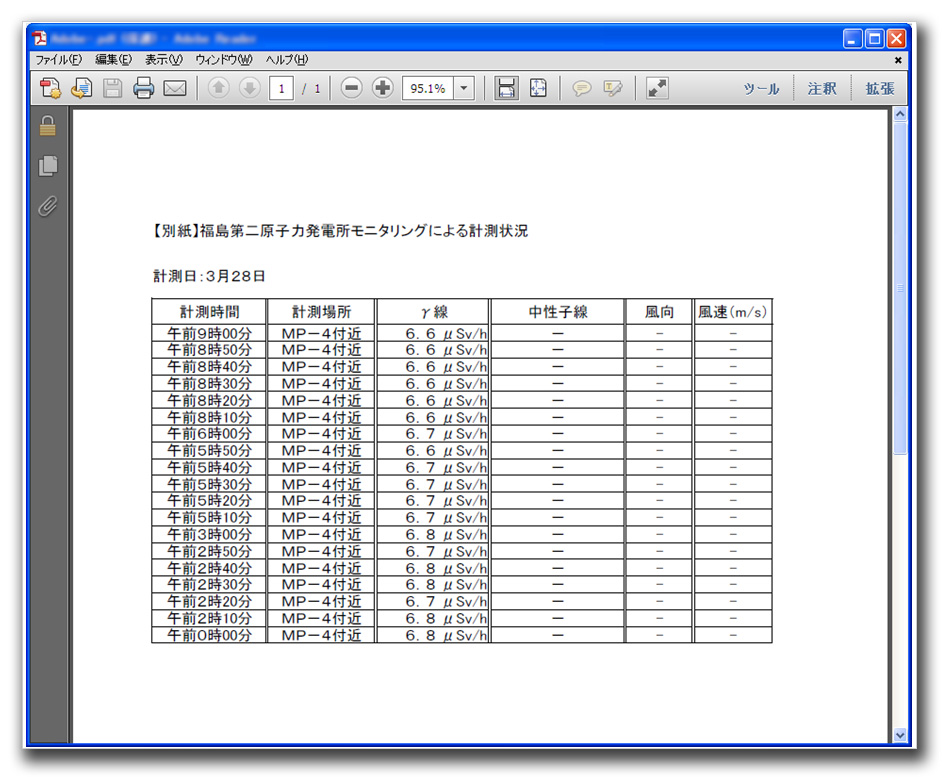Show the page thumbnails panel
The width and height of the screenshot is (942, 778).
coord(47,166)
